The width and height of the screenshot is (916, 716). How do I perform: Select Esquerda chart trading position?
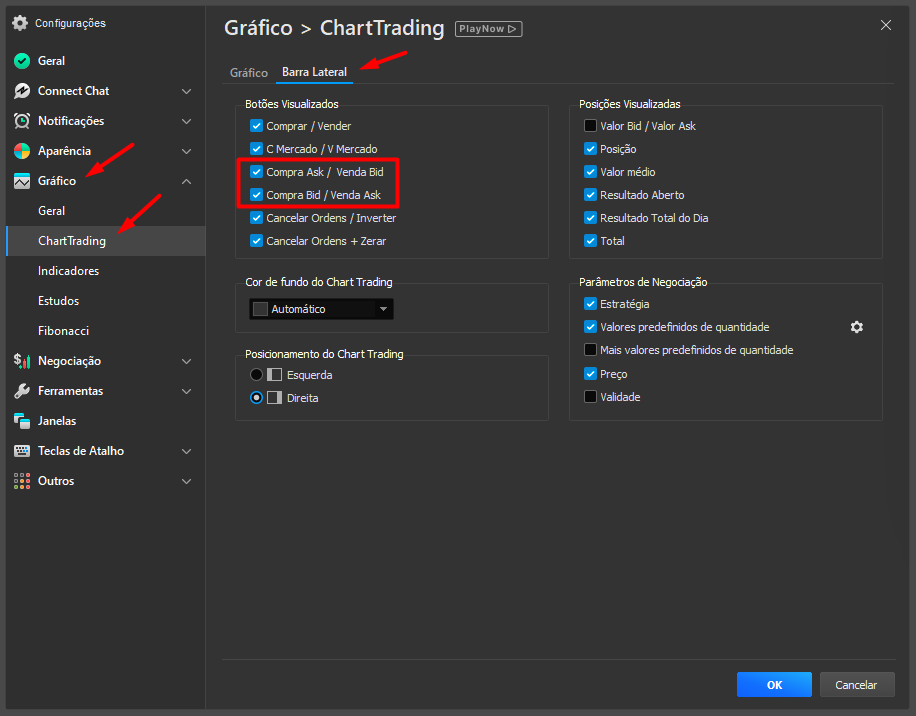point(256,375)
